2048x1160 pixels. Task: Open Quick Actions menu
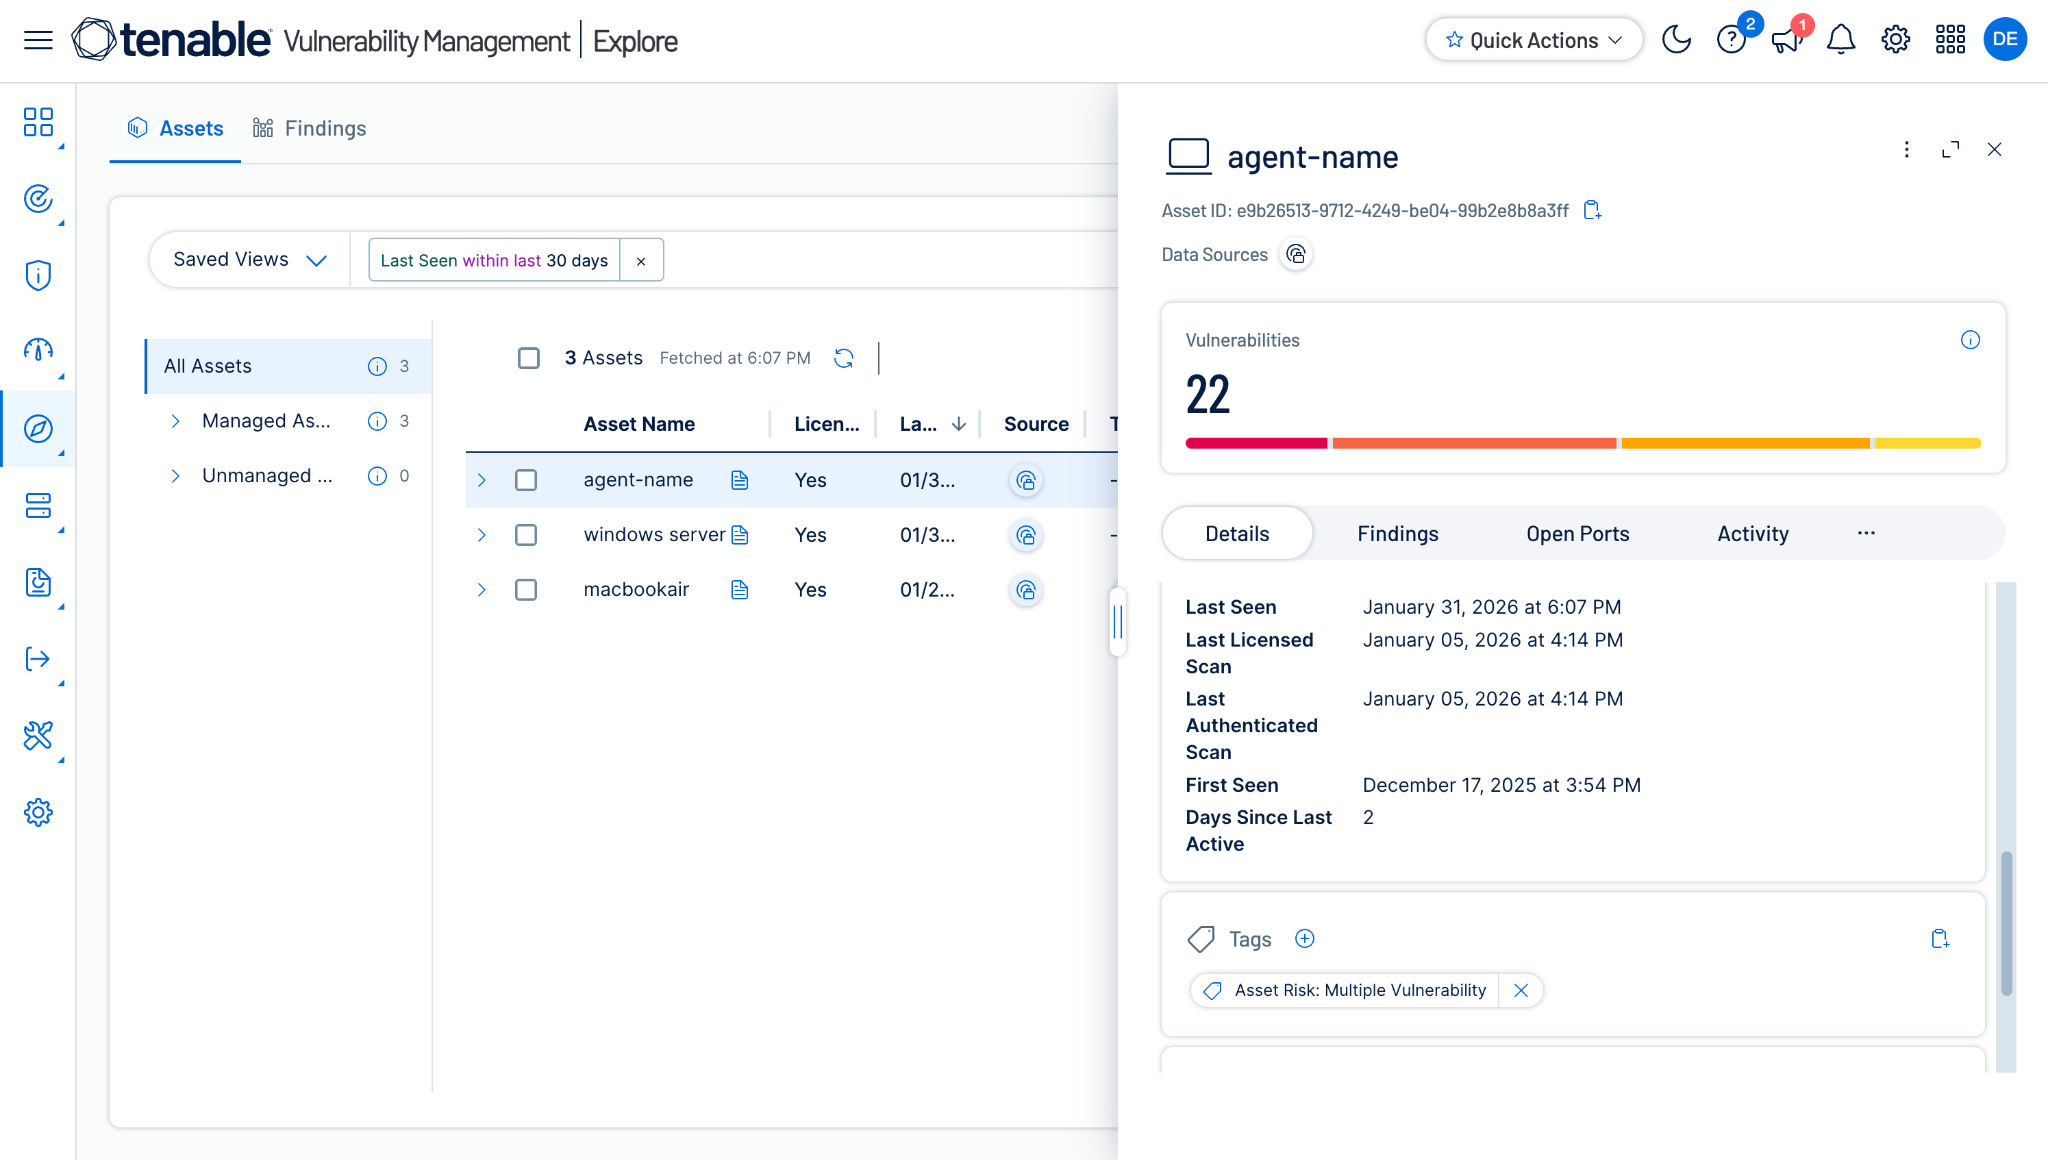tap(1534, 40)
